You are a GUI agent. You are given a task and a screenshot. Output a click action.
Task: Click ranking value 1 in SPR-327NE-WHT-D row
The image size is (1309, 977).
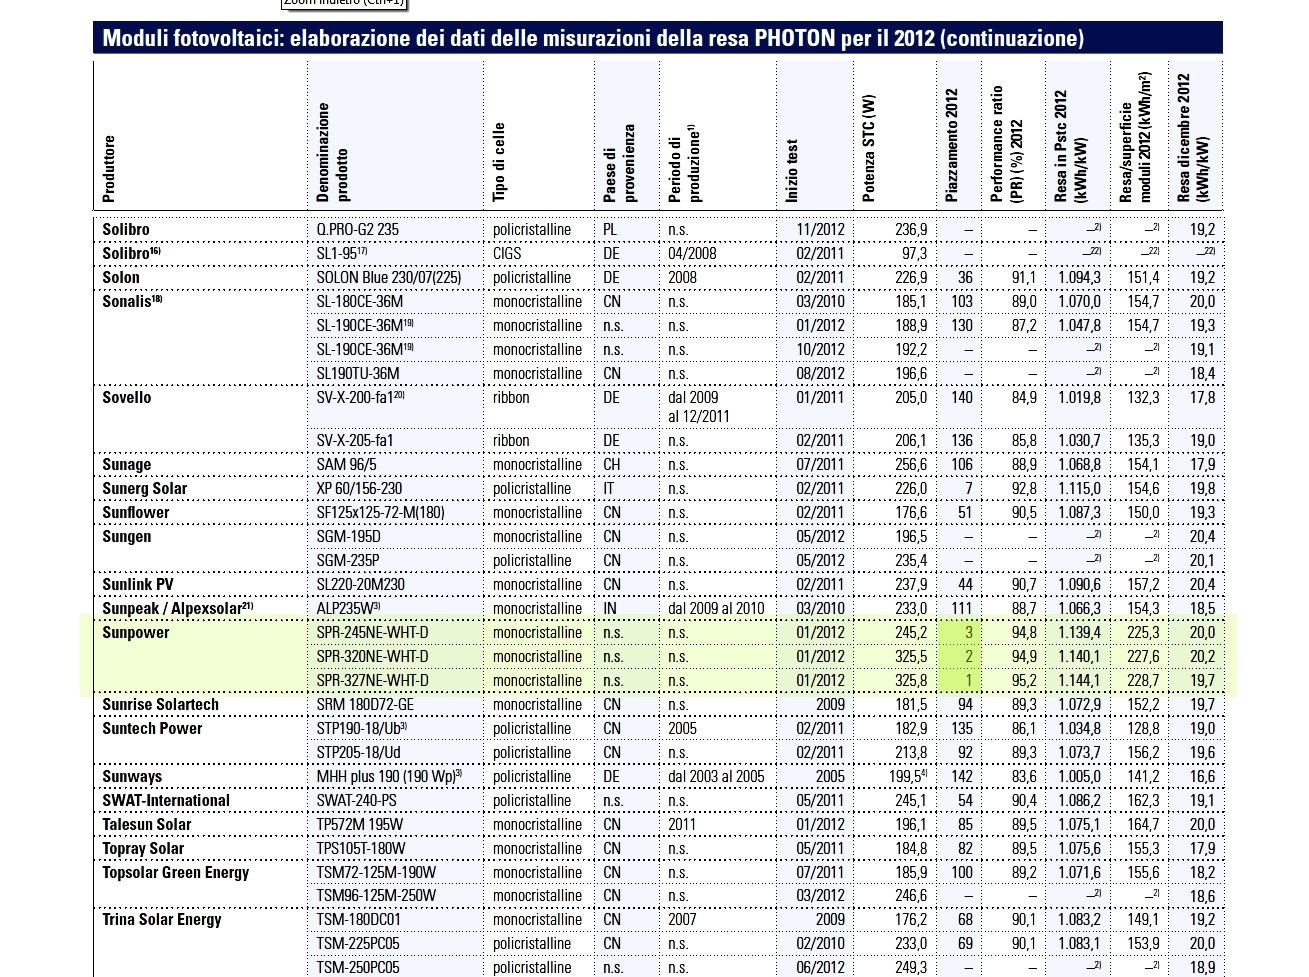pyautogui.click(x=968, y=681)
